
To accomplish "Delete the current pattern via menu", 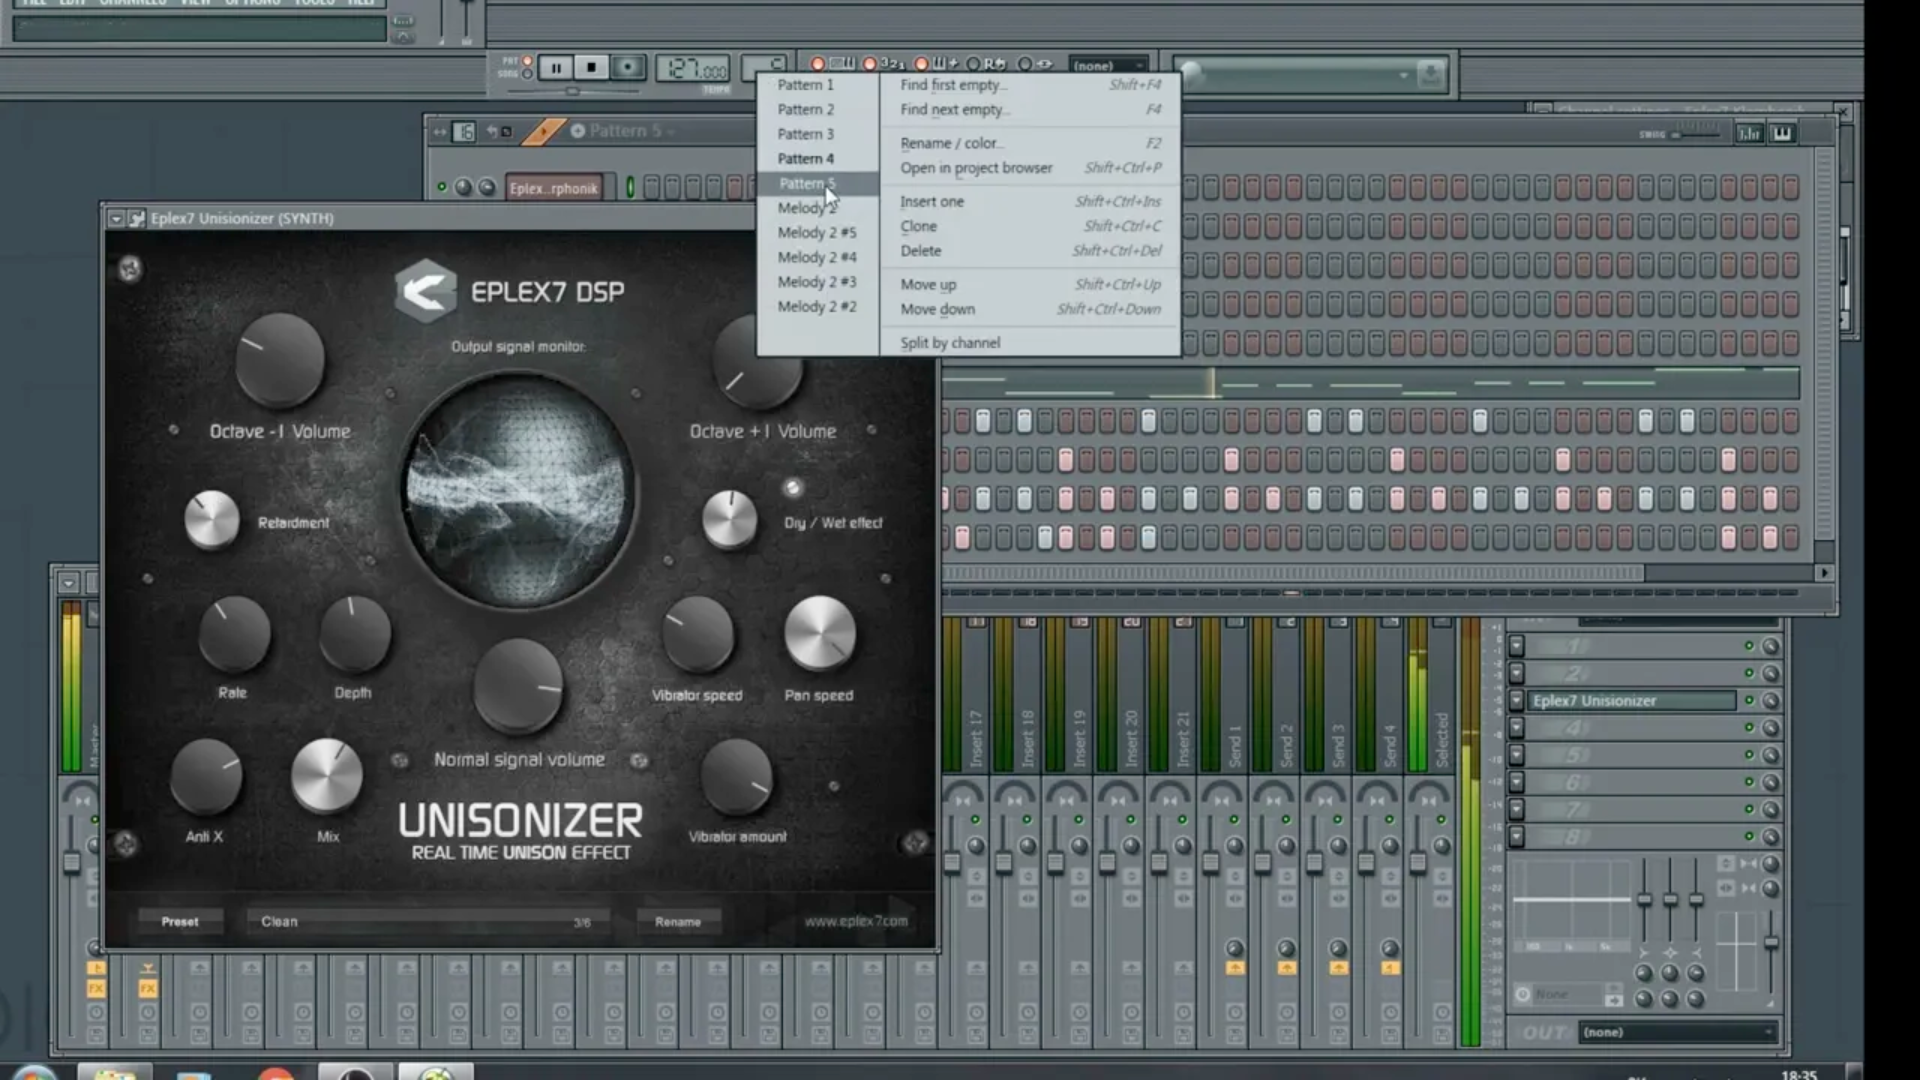I will [1030, 251].
